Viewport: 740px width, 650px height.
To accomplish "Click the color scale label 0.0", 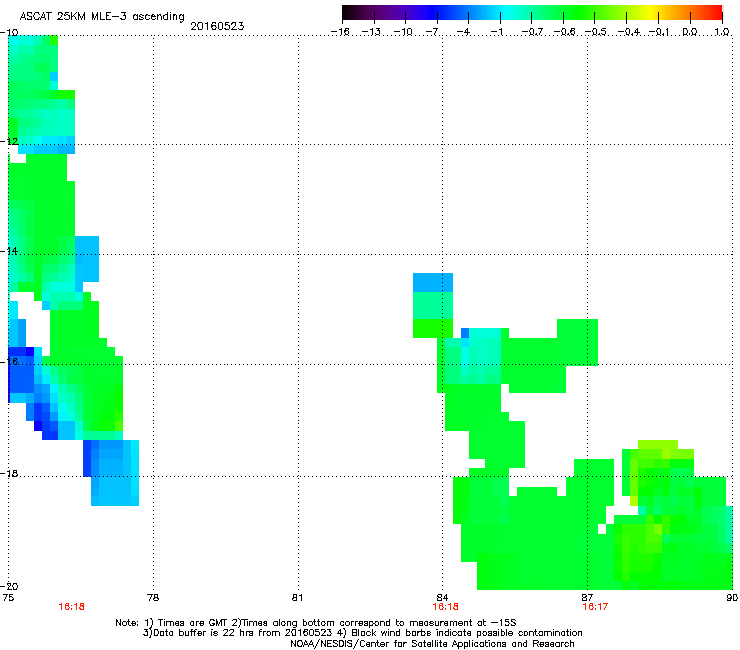I will click(x=690, y=32).
